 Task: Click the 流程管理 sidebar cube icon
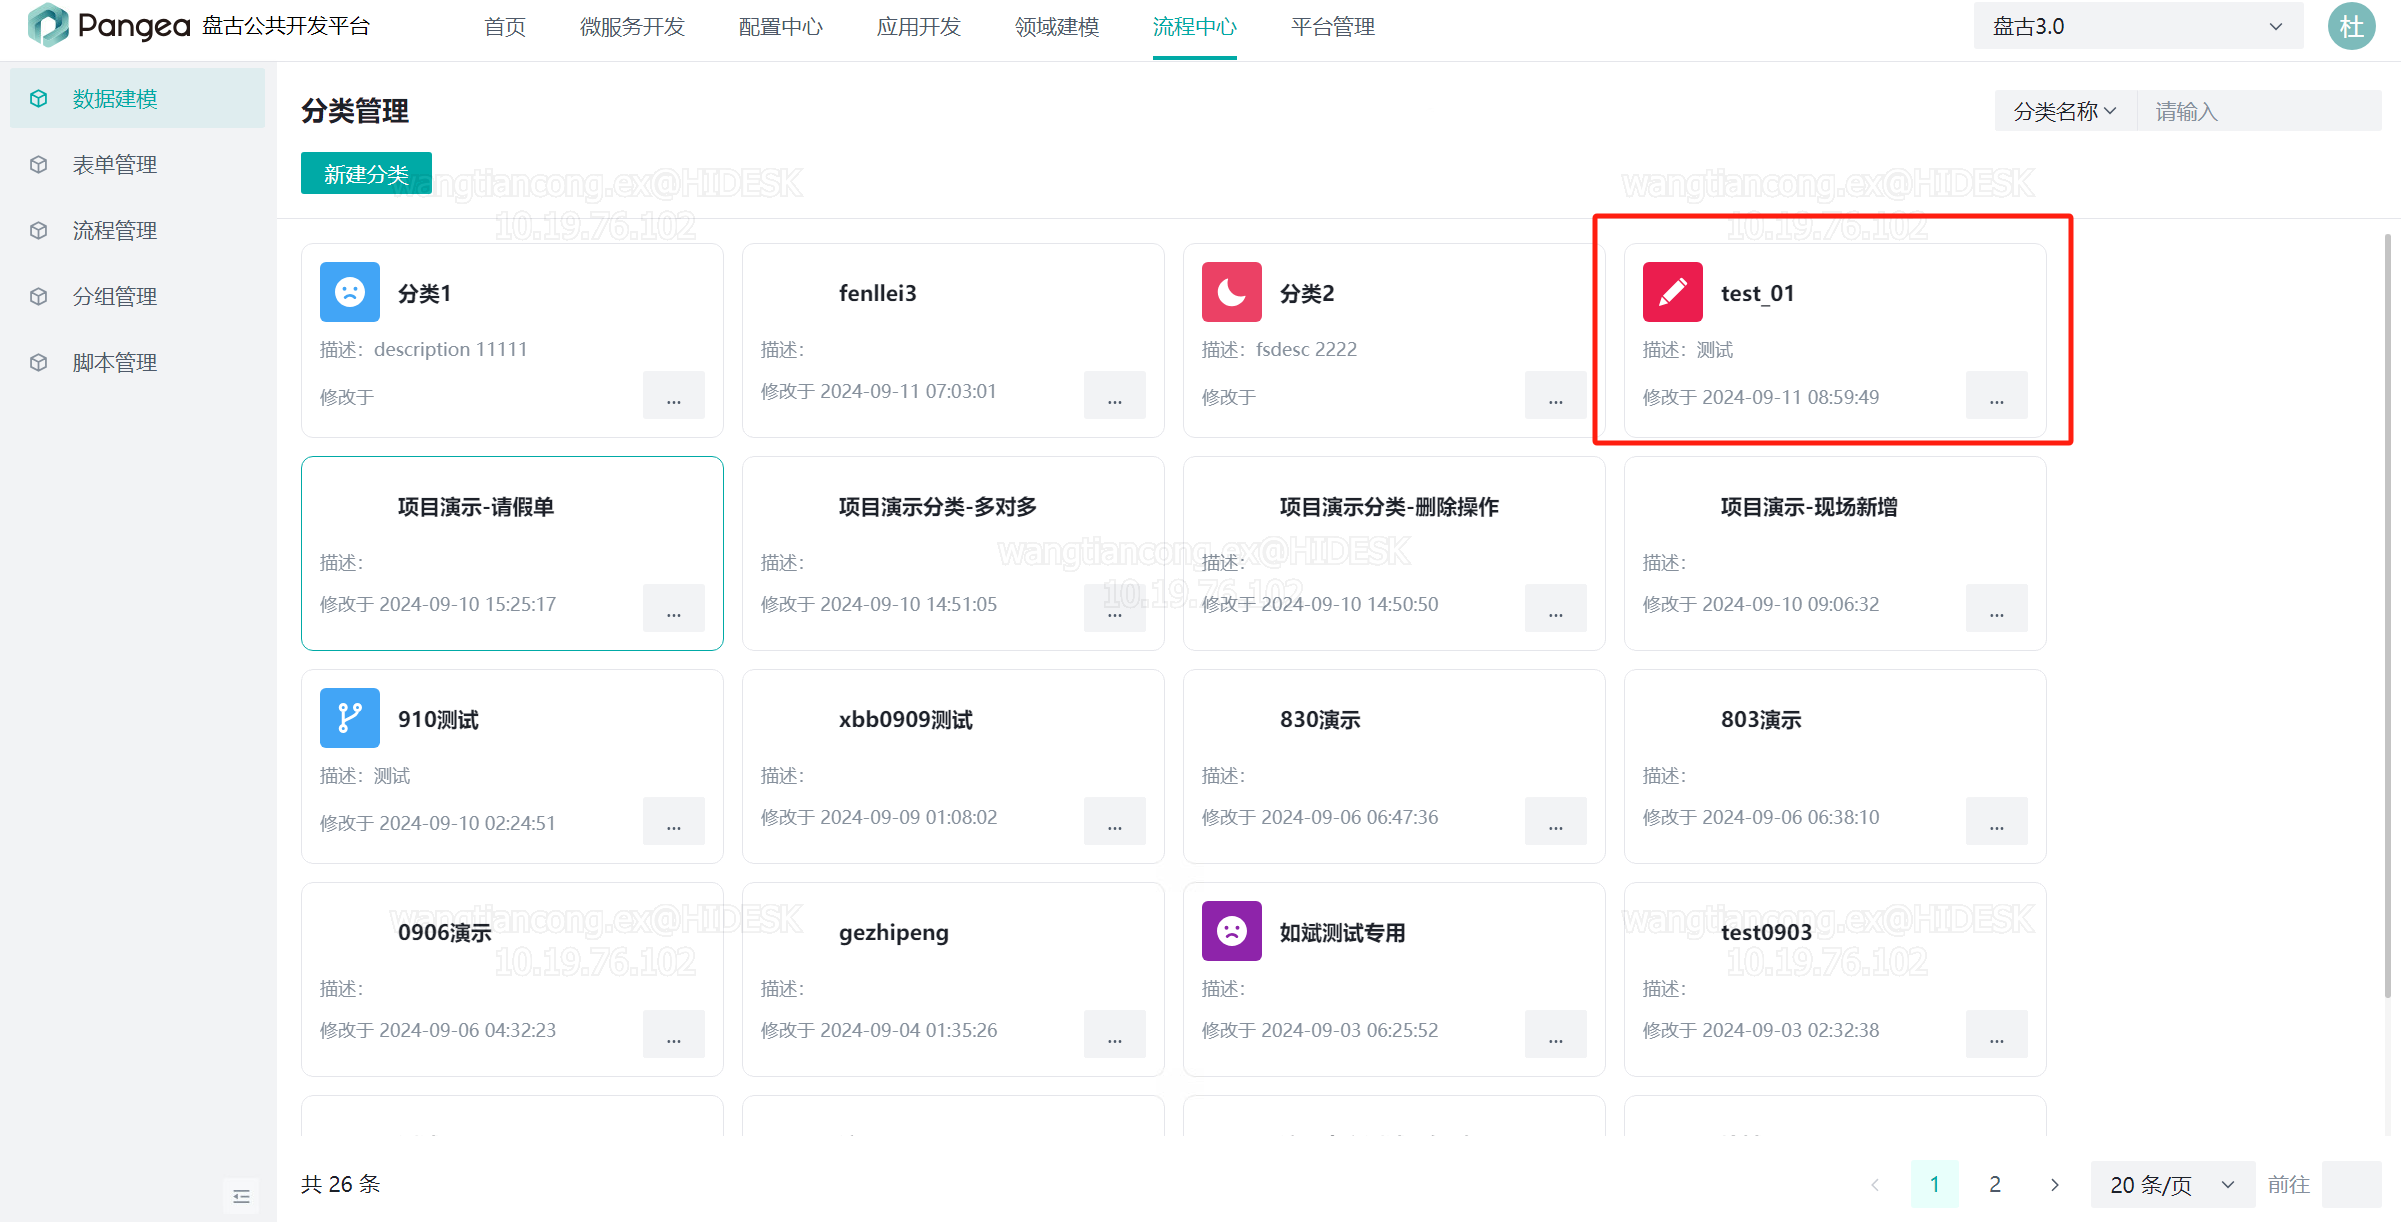point(39,230)
